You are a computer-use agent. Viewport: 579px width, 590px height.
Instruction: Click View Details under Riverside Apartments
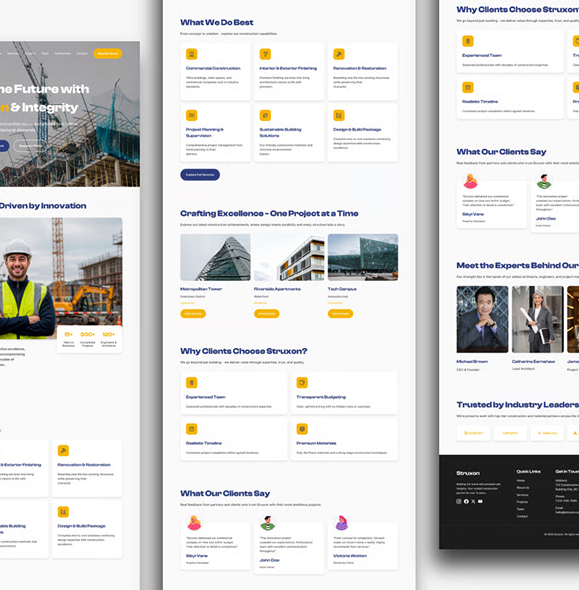pyautogui.click(x=267, y=313)
